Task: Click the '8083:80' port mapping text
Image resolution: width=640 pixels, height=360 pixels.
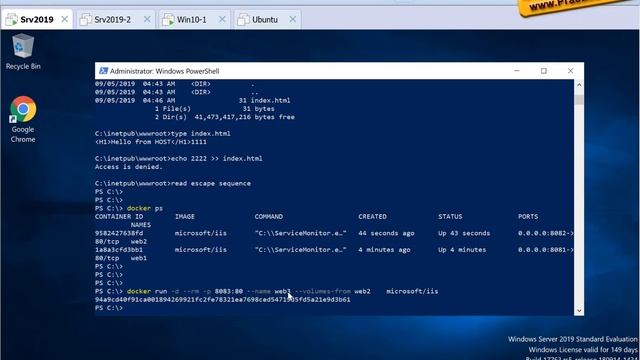Action: pyautogui.click(x=229, y=291)
